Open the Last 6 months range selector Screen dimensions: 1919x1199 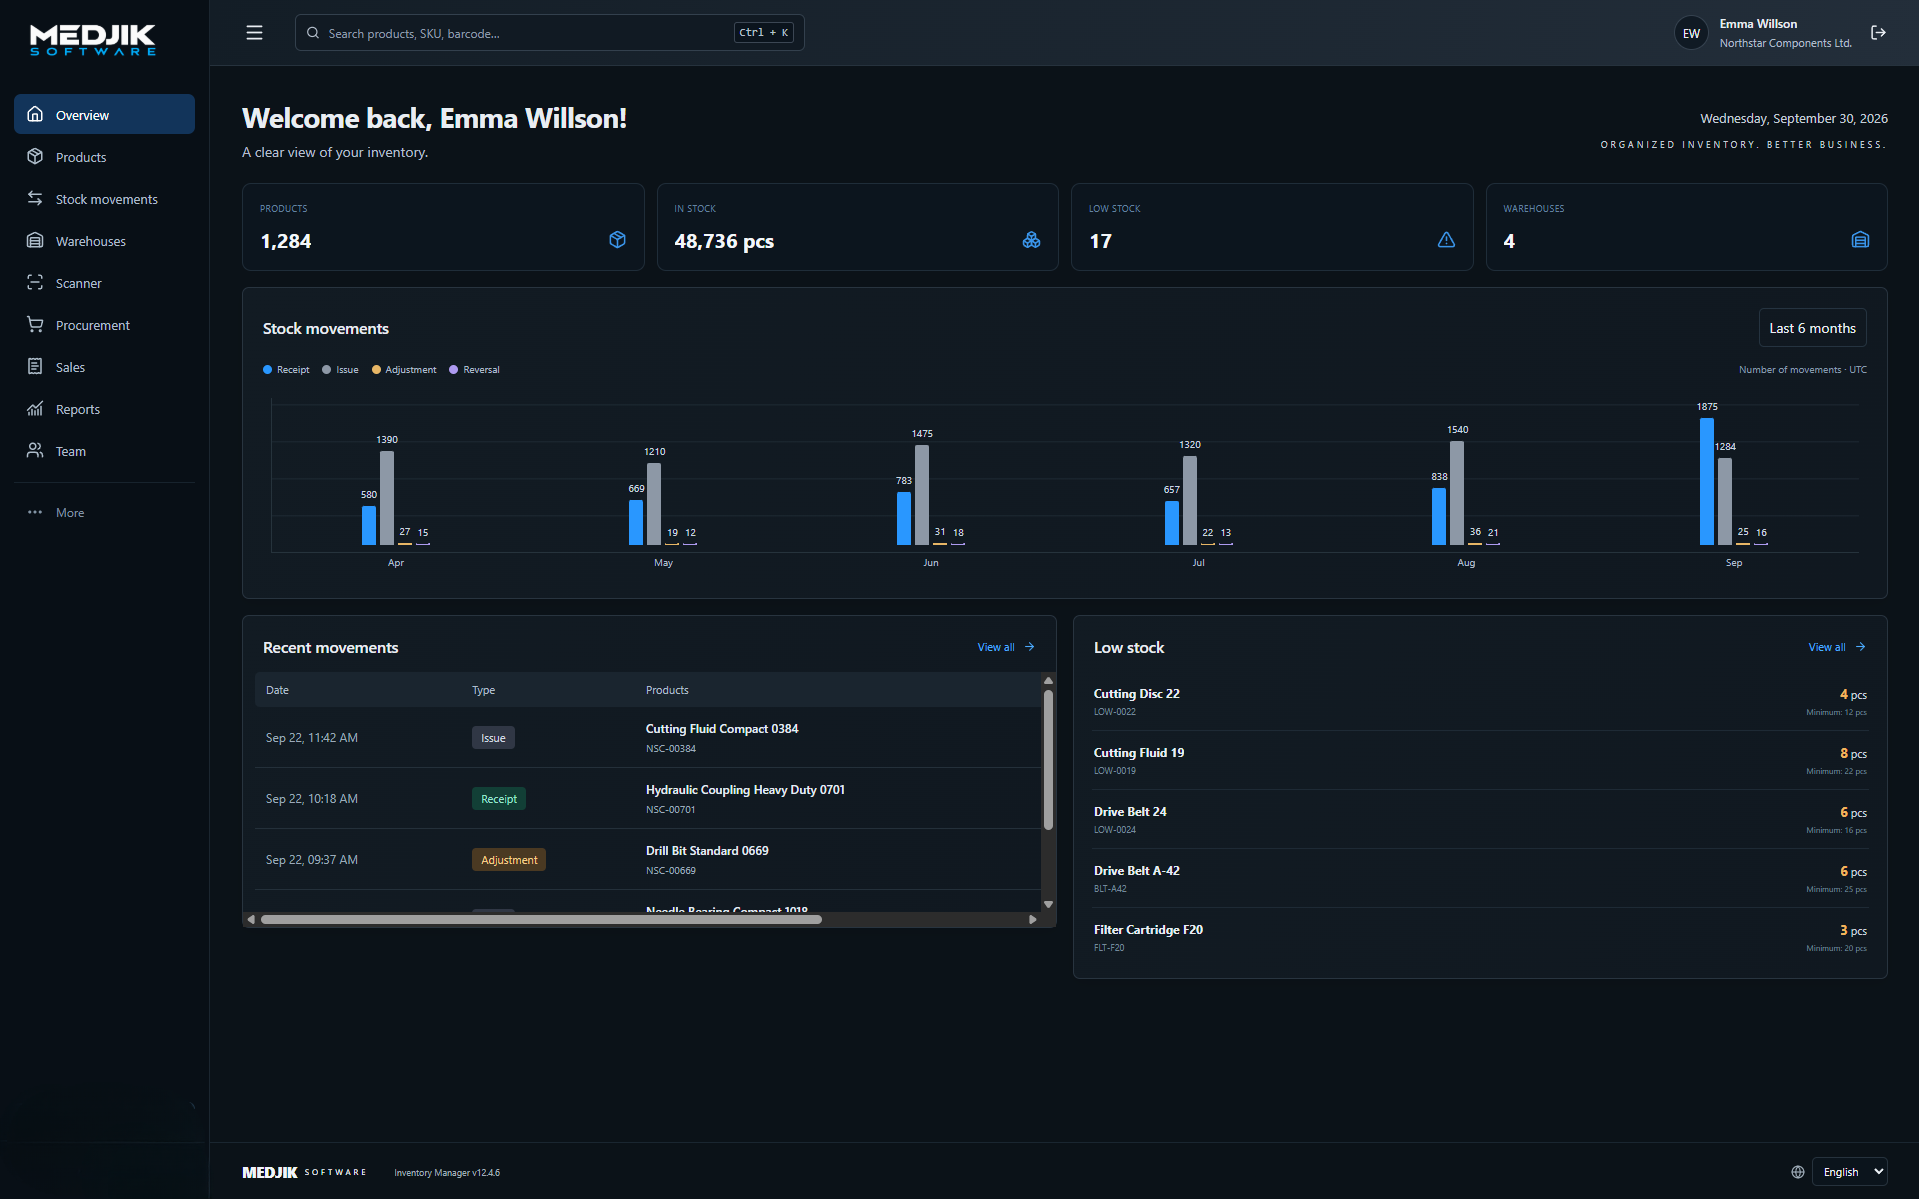pos(1812,328)
